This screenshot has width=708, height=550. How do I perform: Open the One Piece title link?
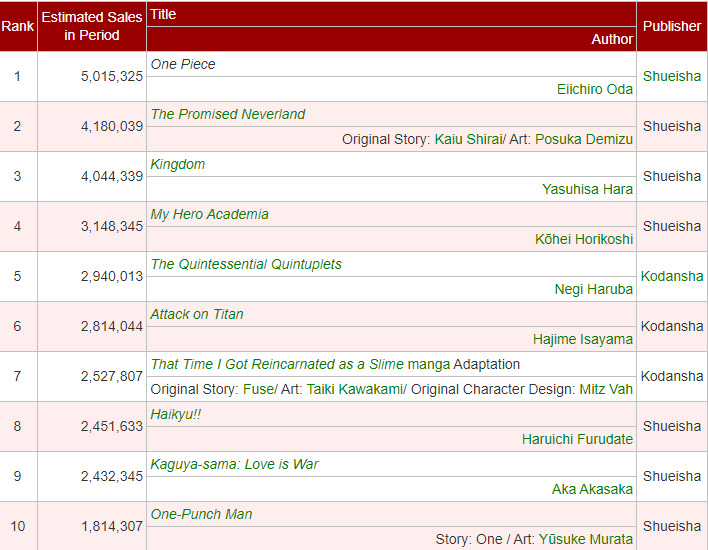pos(183,64)
